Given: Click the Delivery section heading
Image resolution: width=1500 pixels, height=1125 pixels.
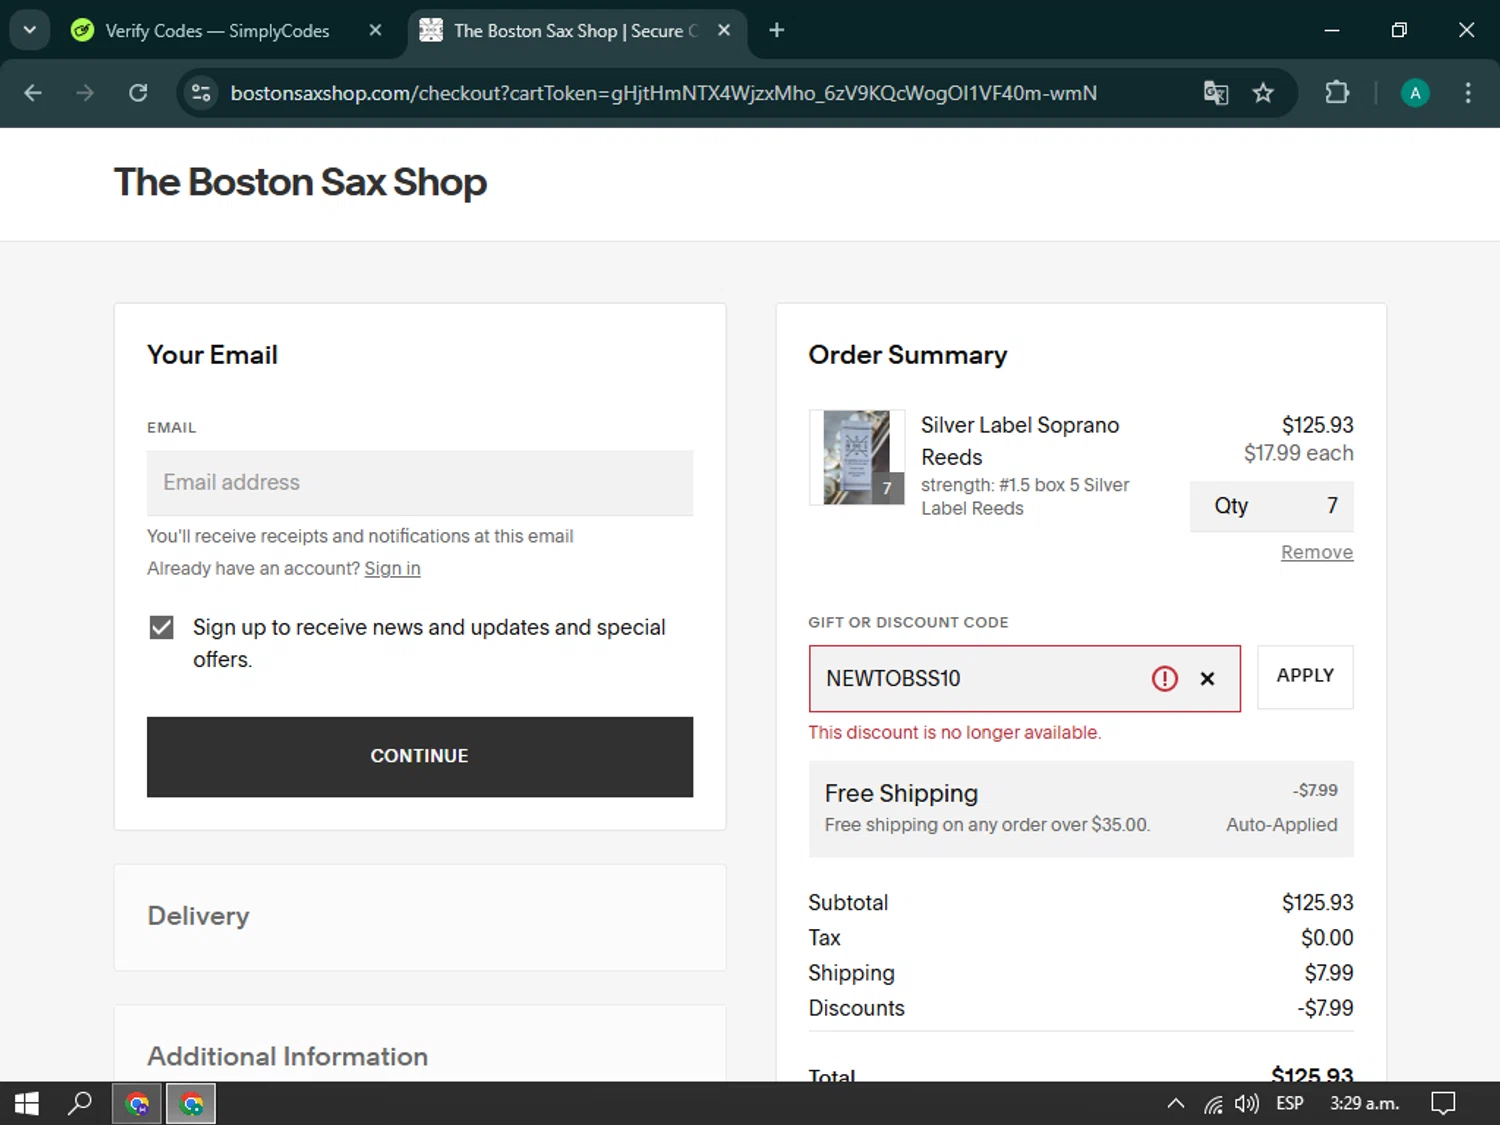Looking at the screenshot, I should tap(198, 916).
